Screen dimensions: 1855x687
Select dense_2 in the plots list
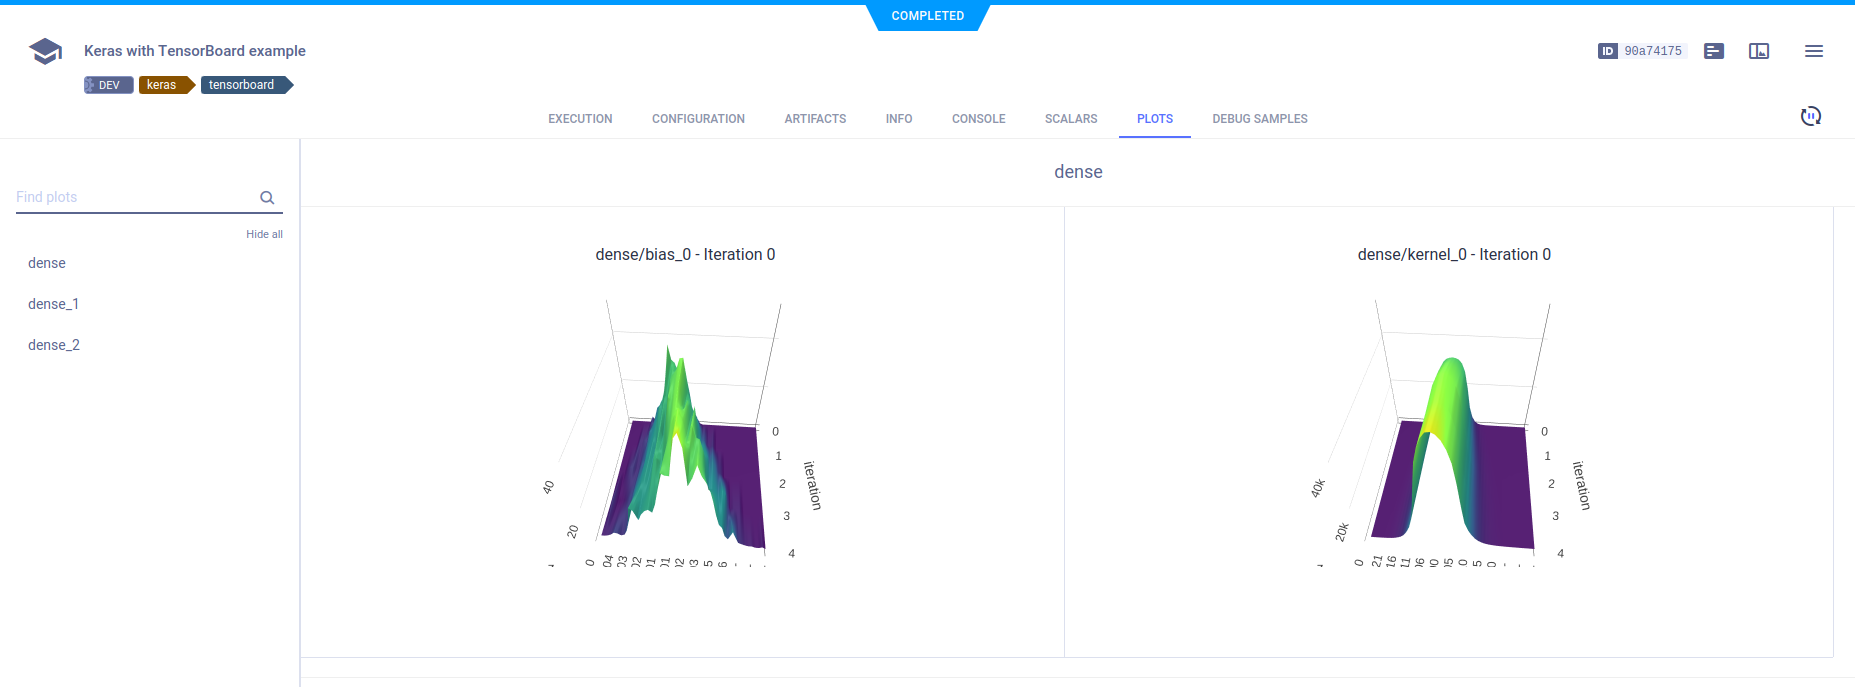pos(54,345)
